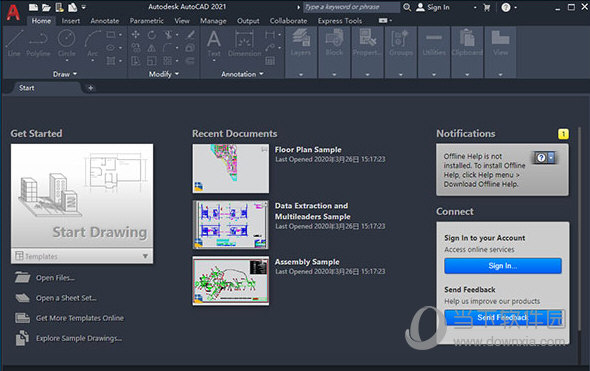Switch to the Express Tools ribbon tab
This screenshot has height=371, width=590.
tap(340, 21)
